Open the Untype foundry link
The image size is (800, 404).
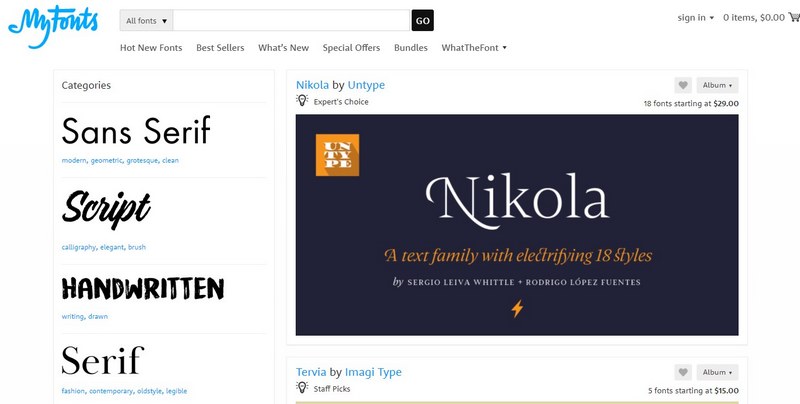[x=366, y=85]
